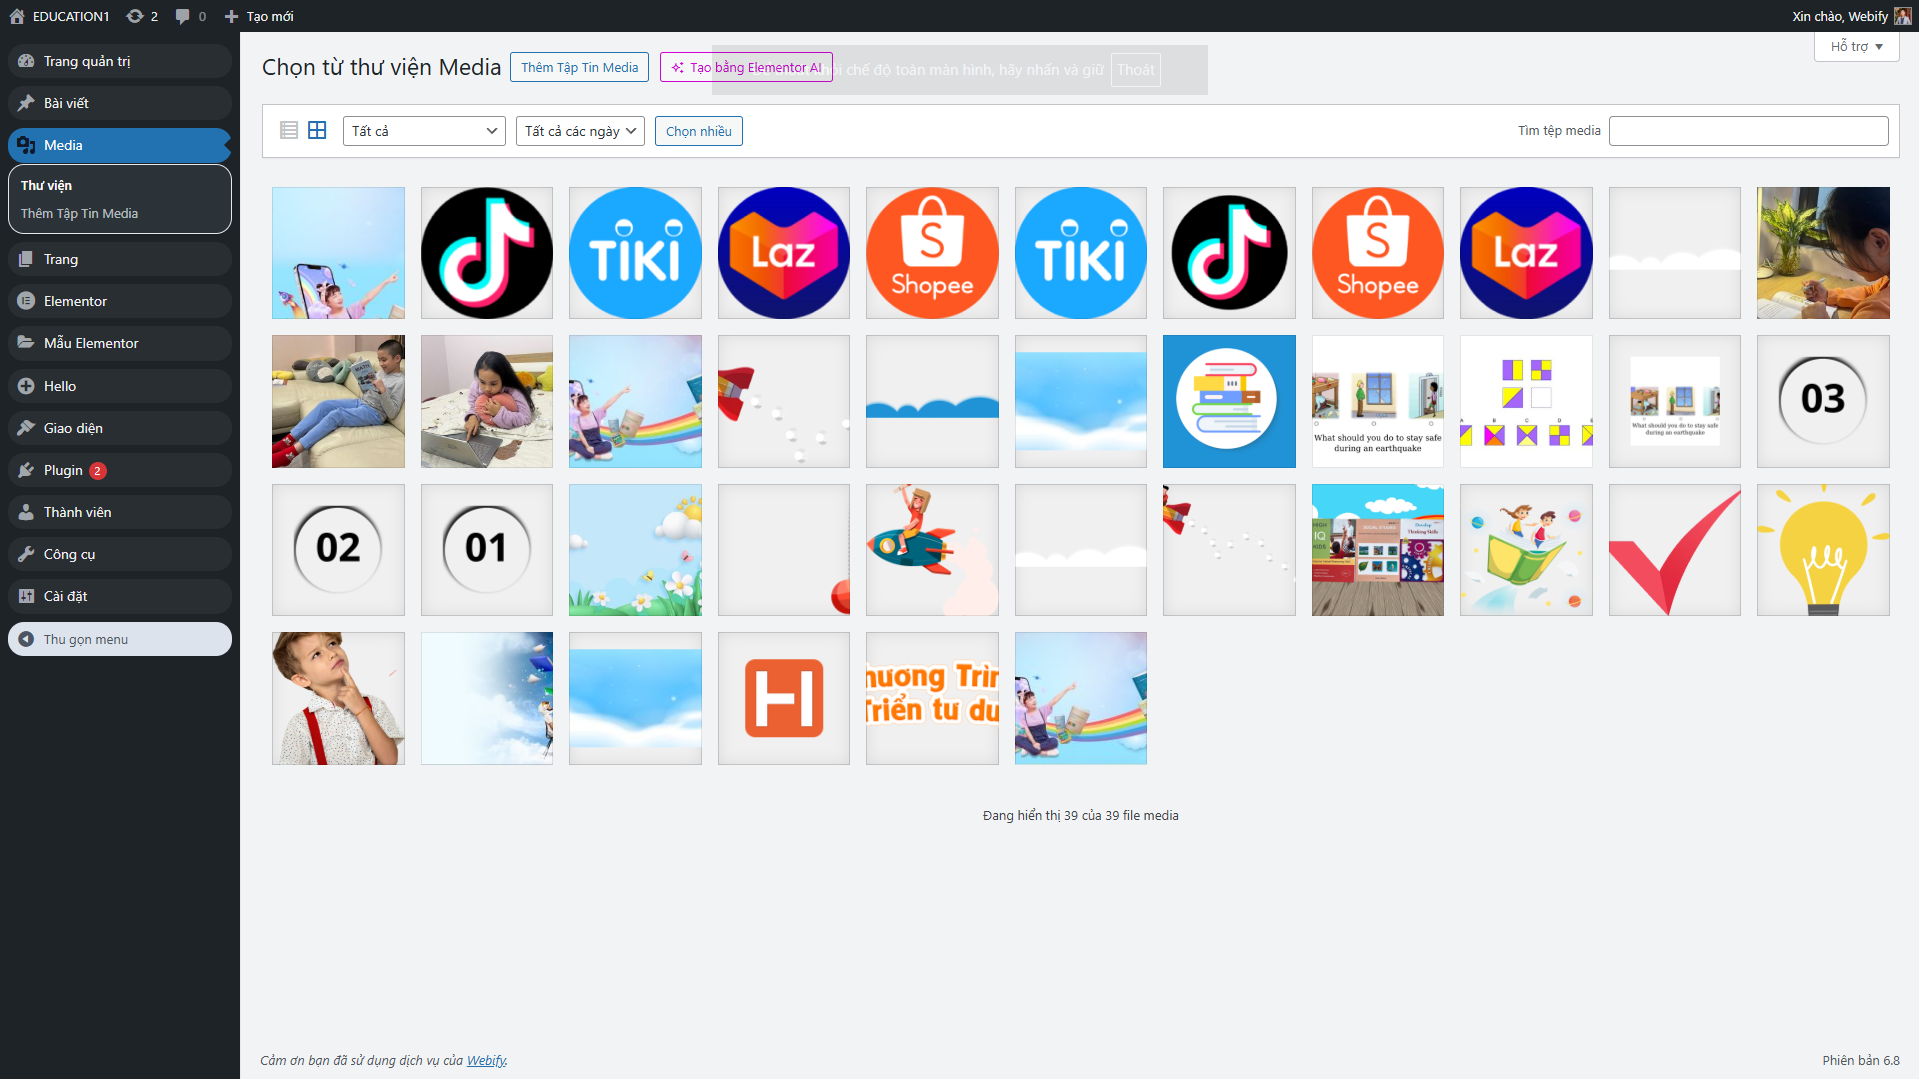Open the comments bubble icon
This screenshot has width=1919, height=1079.
182,16
